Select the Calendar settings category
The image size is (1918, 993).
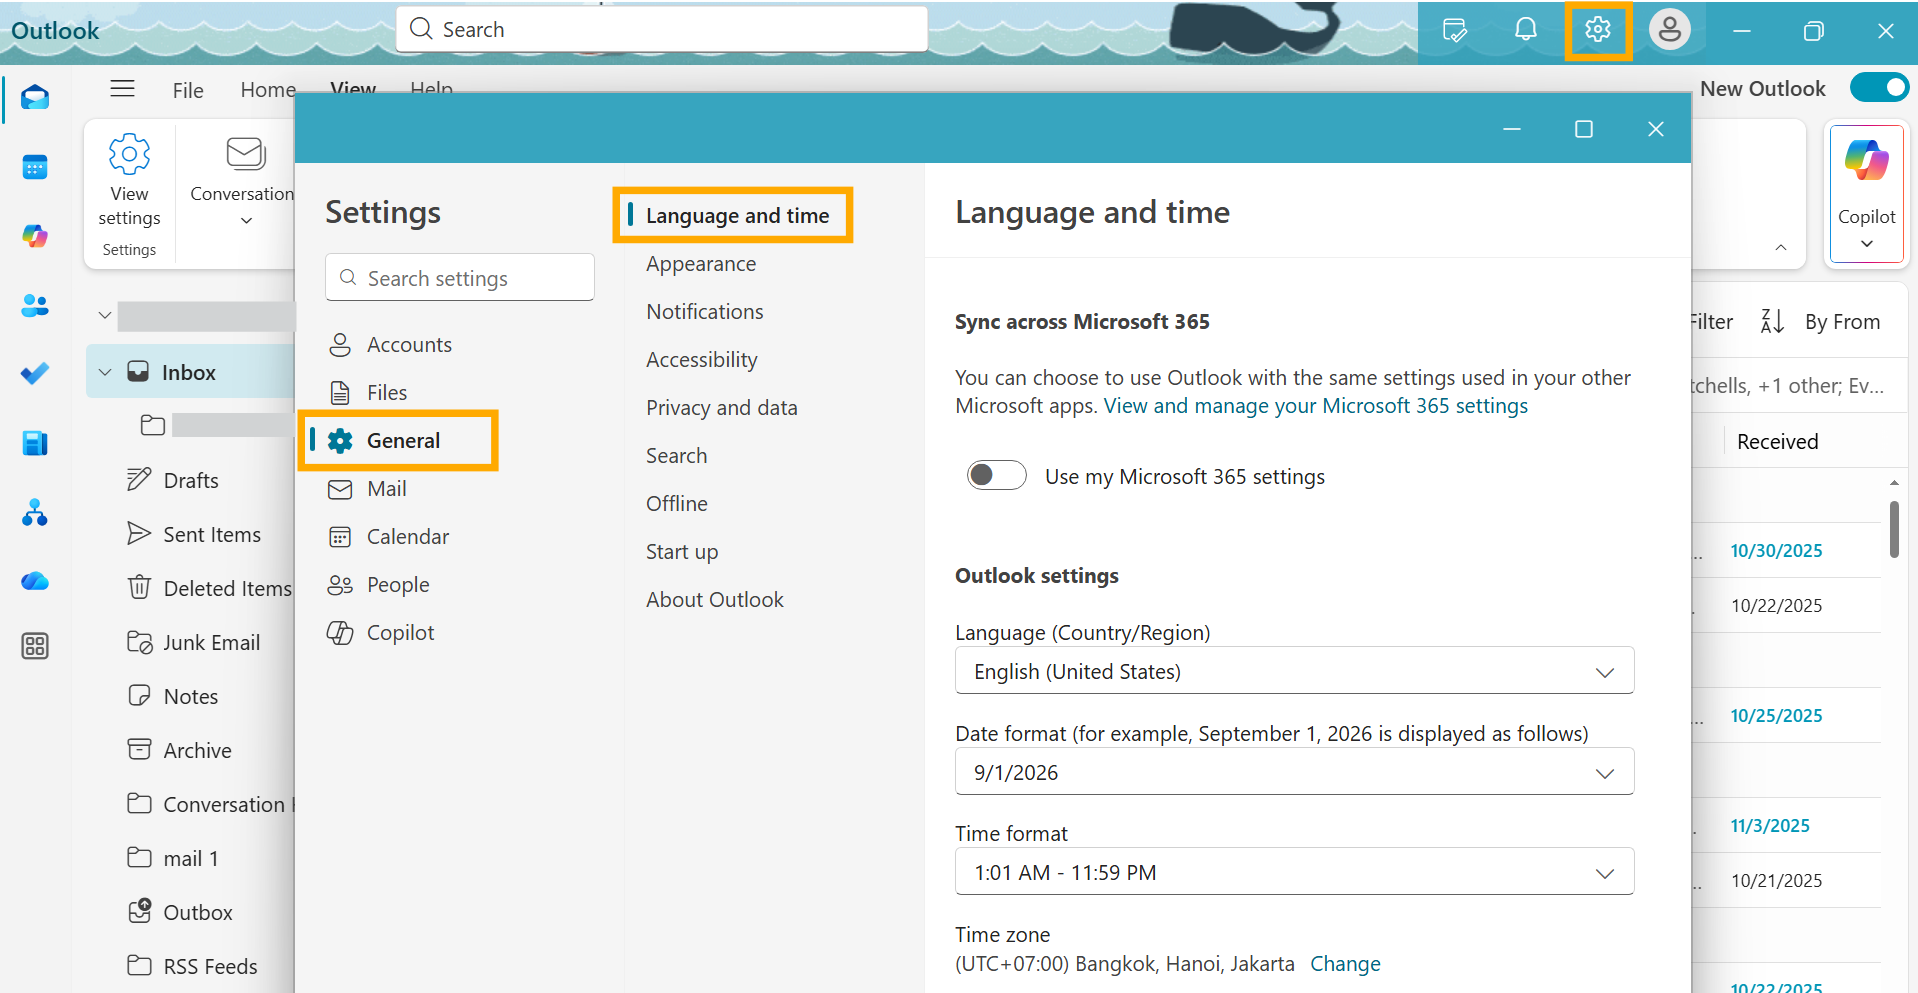point(407,536)
